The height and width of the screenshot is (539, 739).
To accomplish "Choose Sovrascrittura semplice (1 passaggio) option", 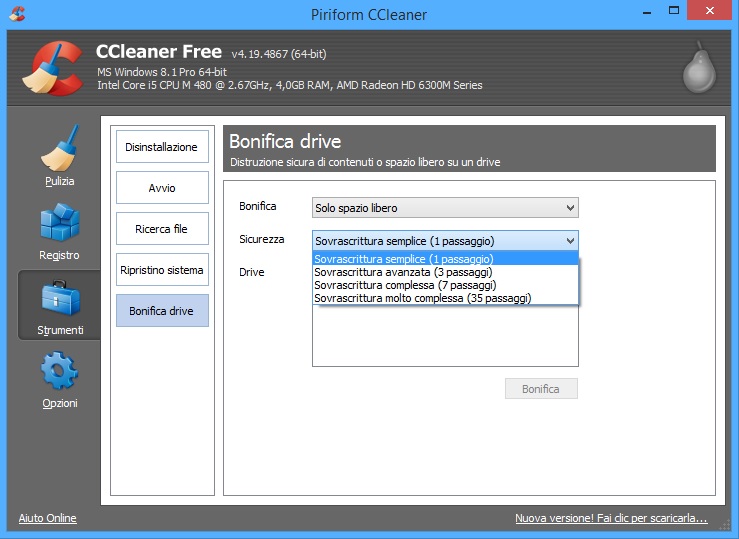I will 445,259.
